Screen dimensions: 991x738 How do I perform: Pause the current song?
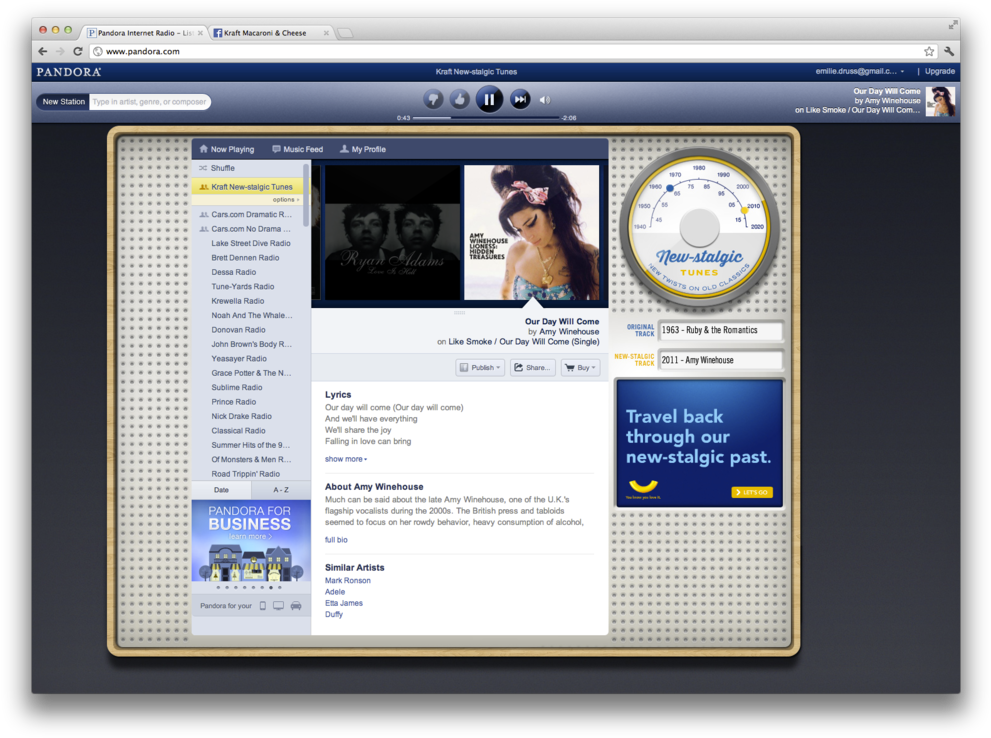click(x=489, y=99)
